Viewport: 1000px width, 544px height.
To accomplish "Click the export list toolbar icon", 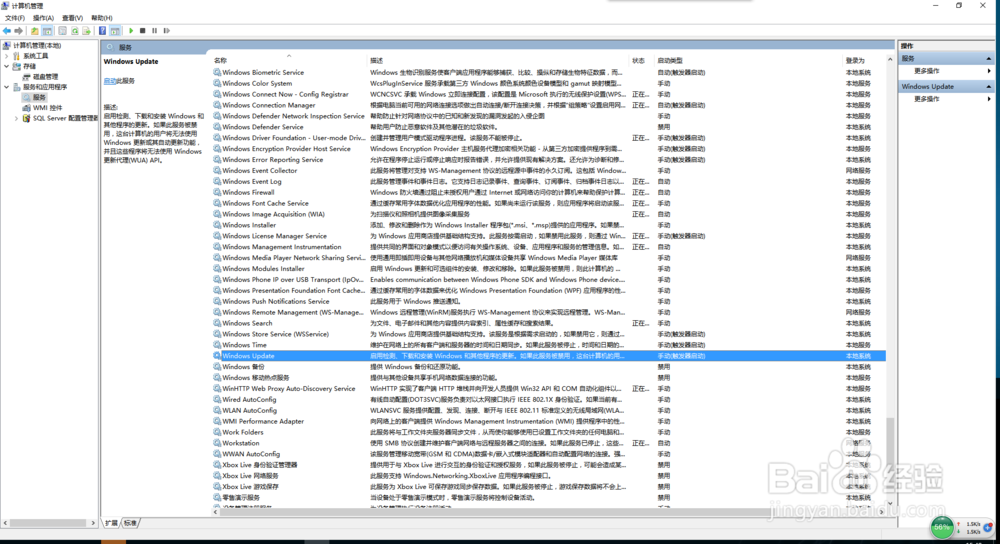I will click(87, 31).
